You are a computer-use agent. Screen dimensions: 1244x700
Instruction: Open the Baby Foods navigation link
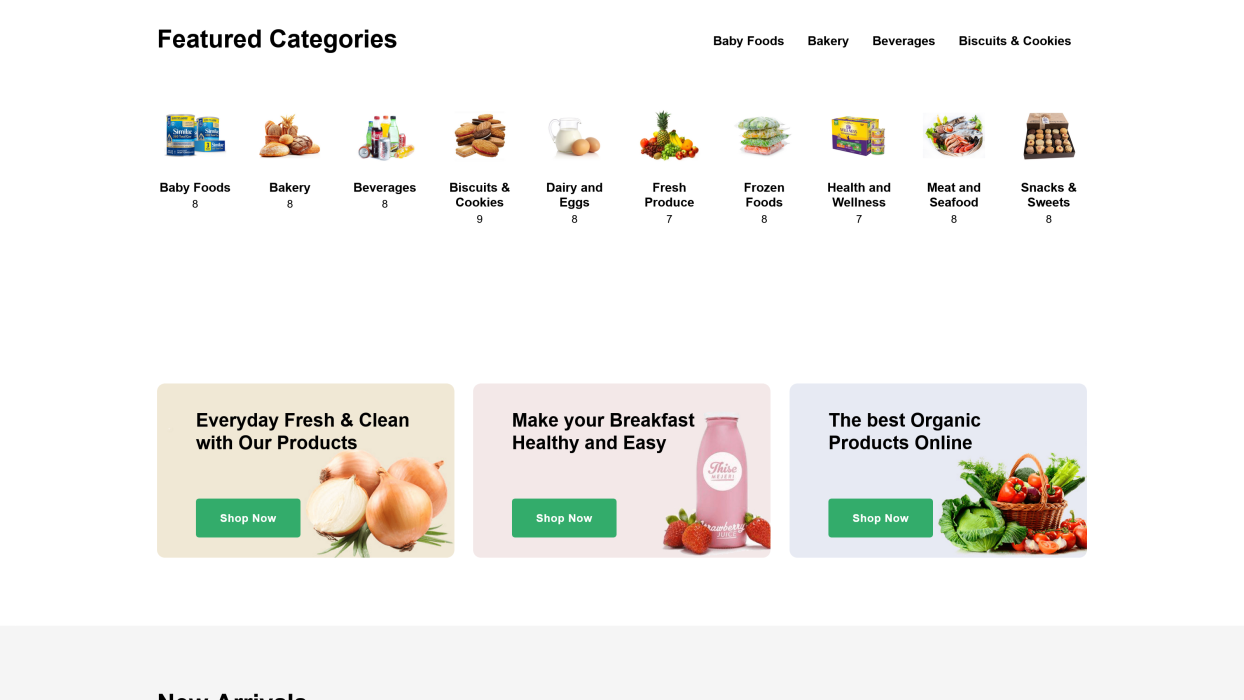click(x=748, y=41)
